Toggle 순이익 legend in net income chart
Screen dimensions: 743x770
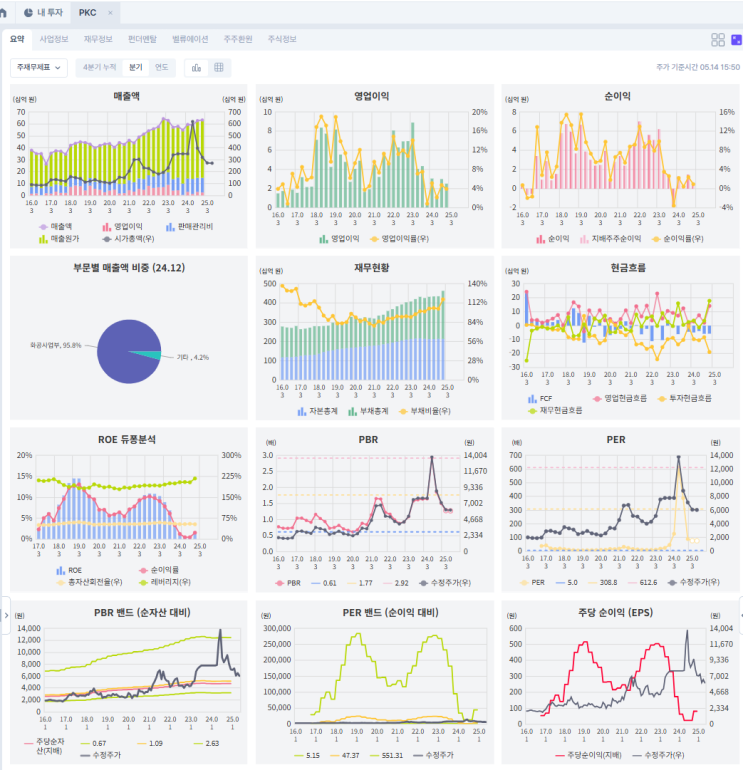click(552, 239)
